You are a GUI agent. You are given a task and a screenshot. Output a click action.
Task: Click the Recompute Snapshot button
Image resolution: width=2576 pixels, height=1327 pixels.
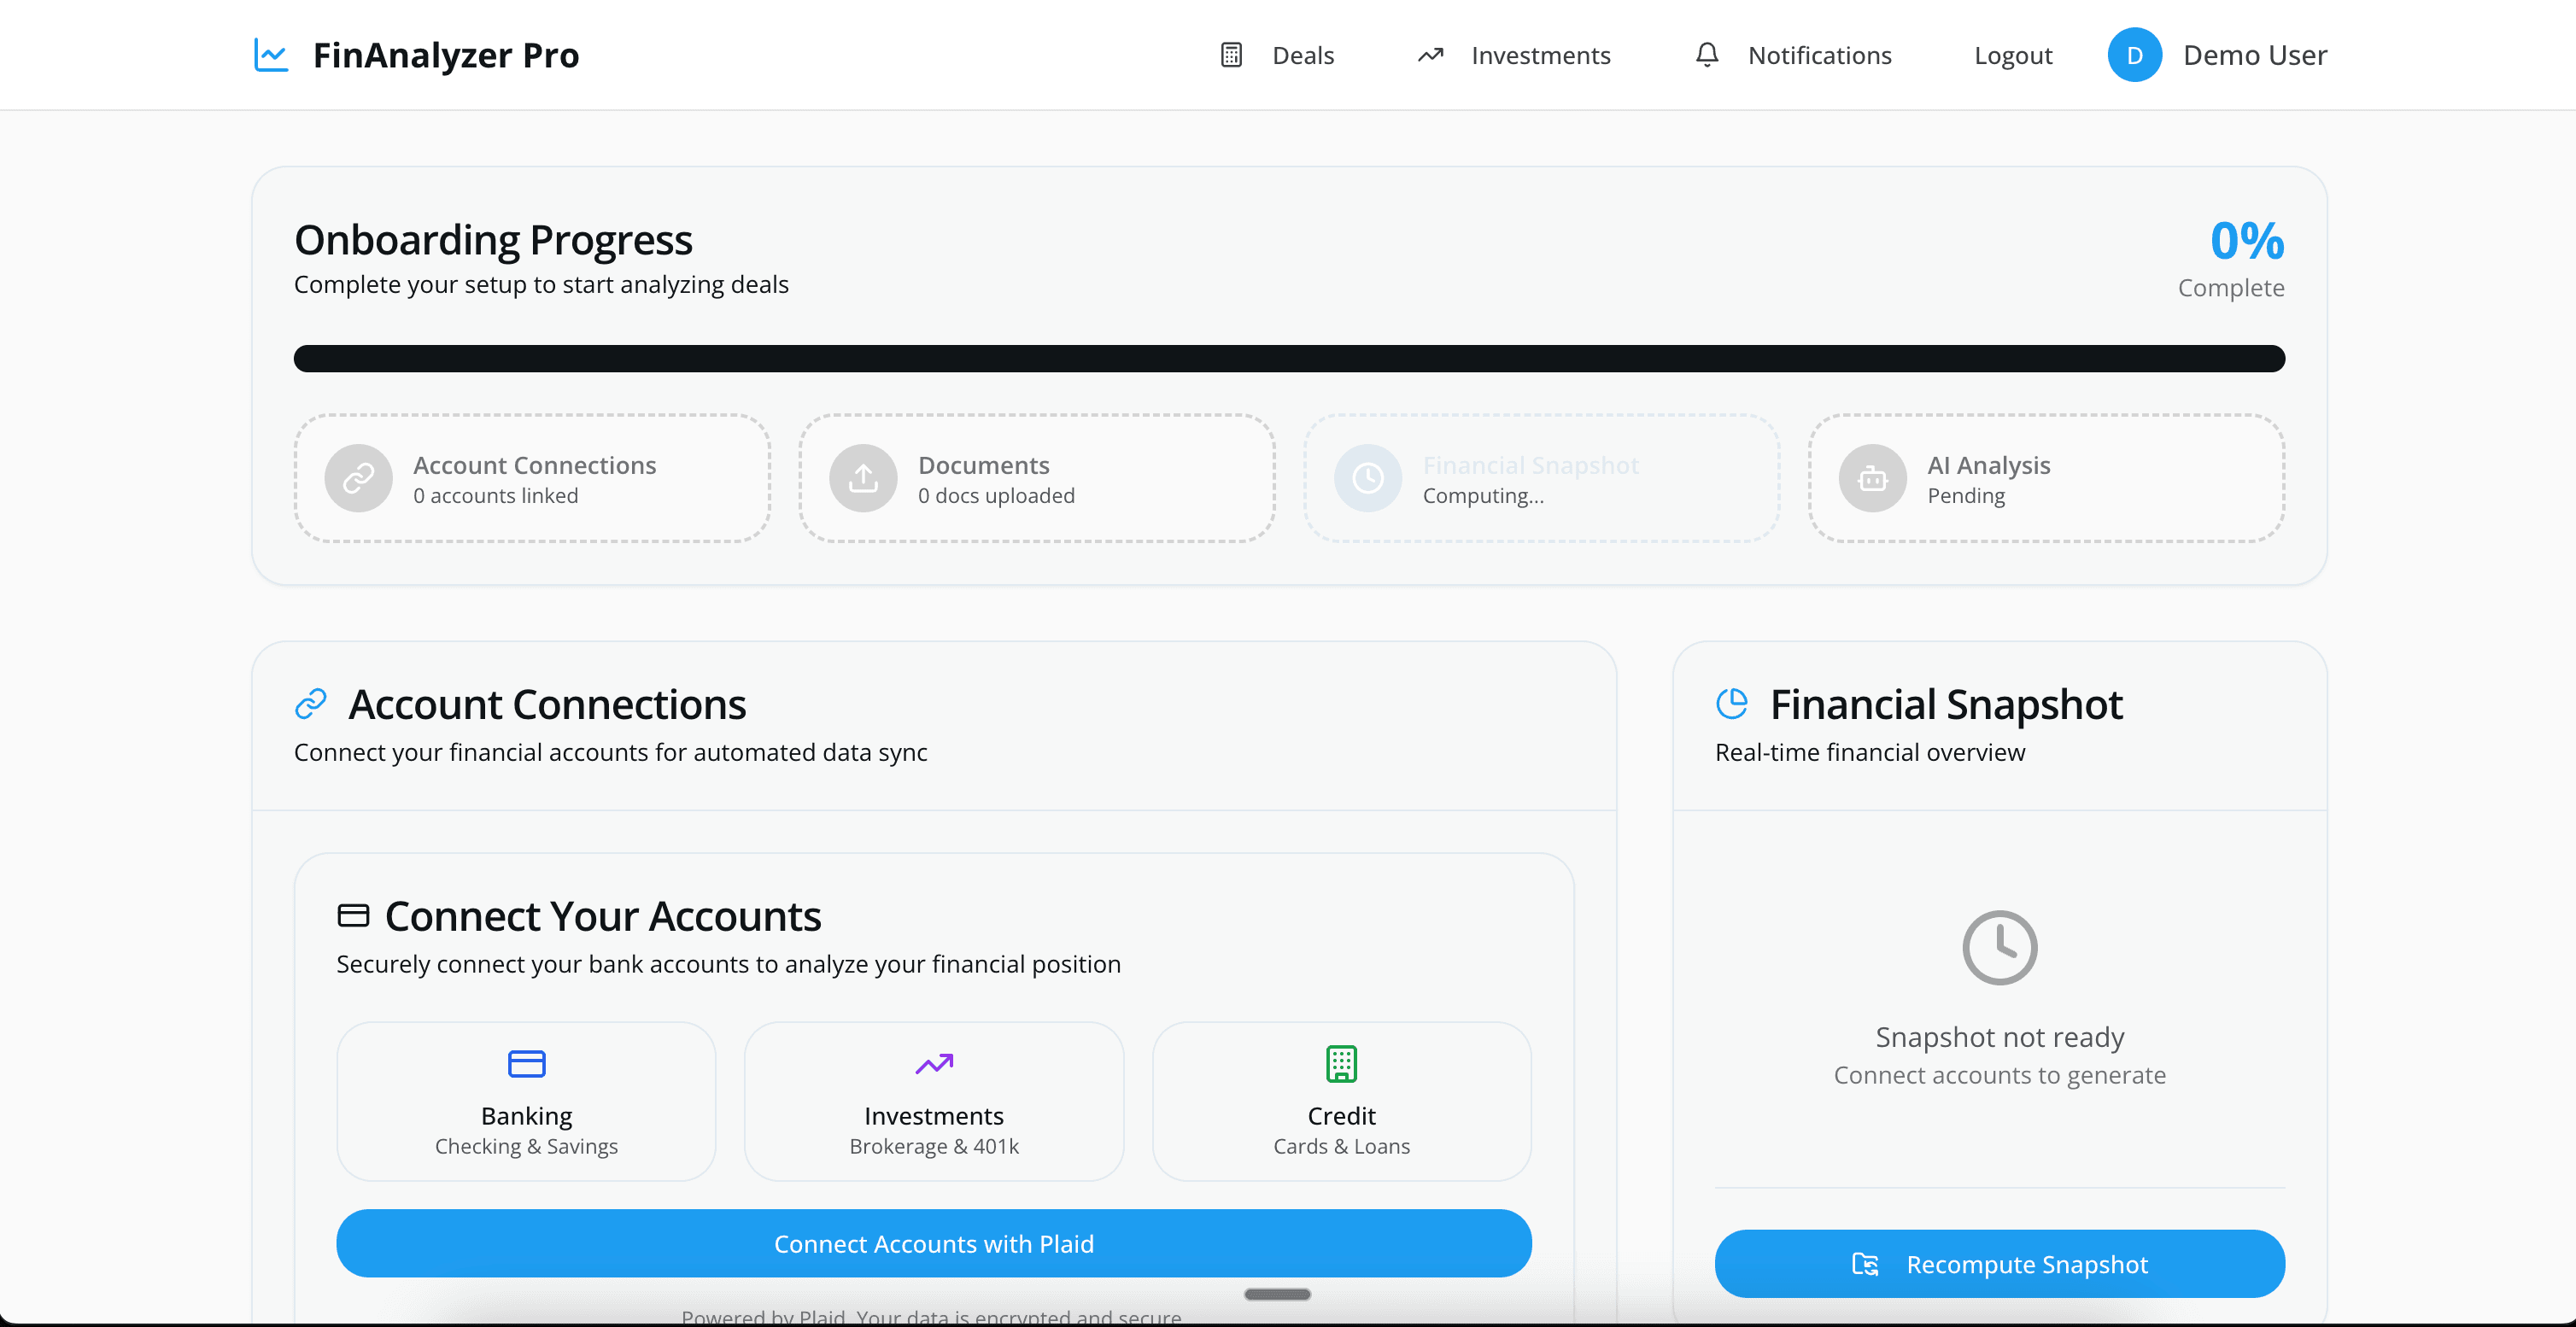(x=1999, y=1264)
